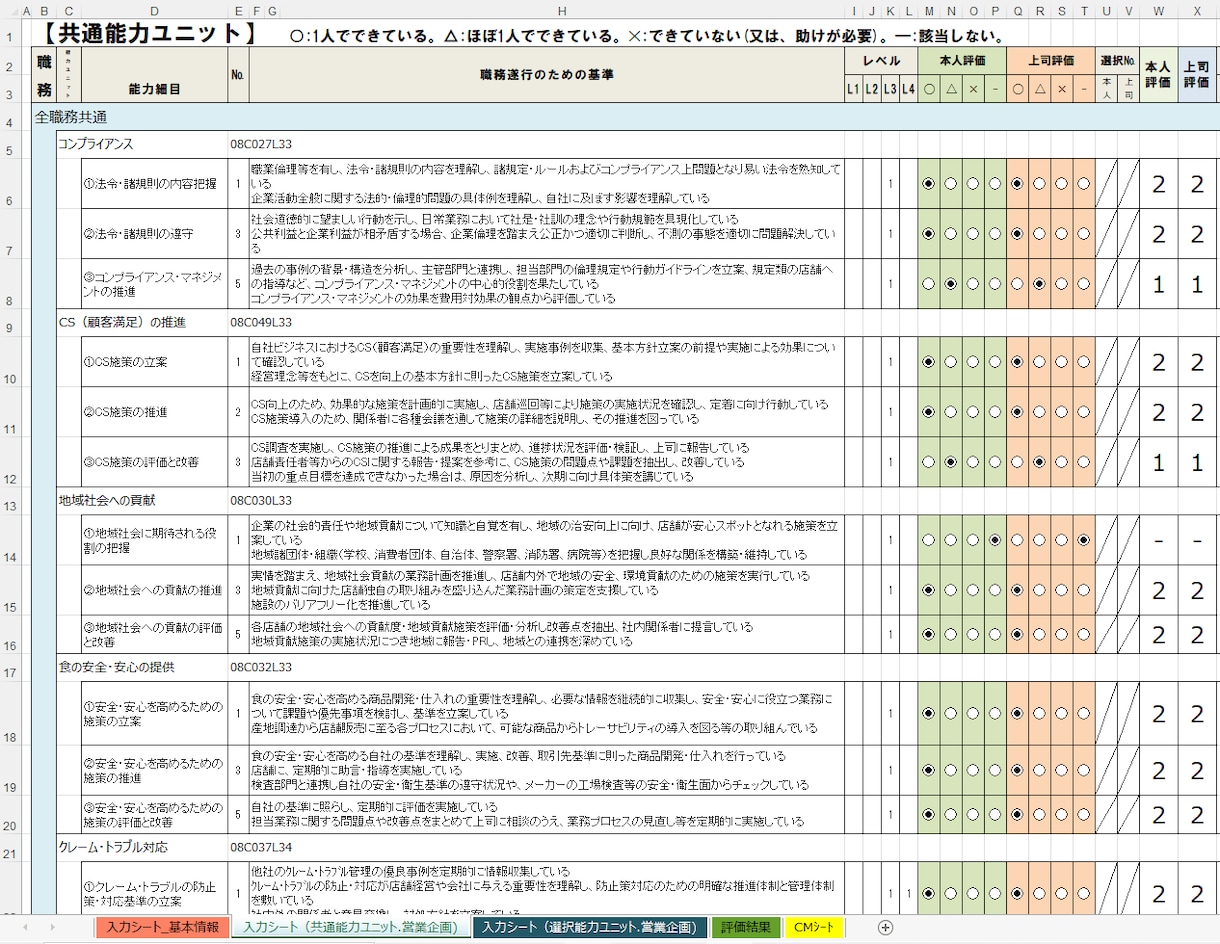Select 本人評価 △ for ②CS施策の推進
This screenshot has width=1220, height=944.
(951, 412)
